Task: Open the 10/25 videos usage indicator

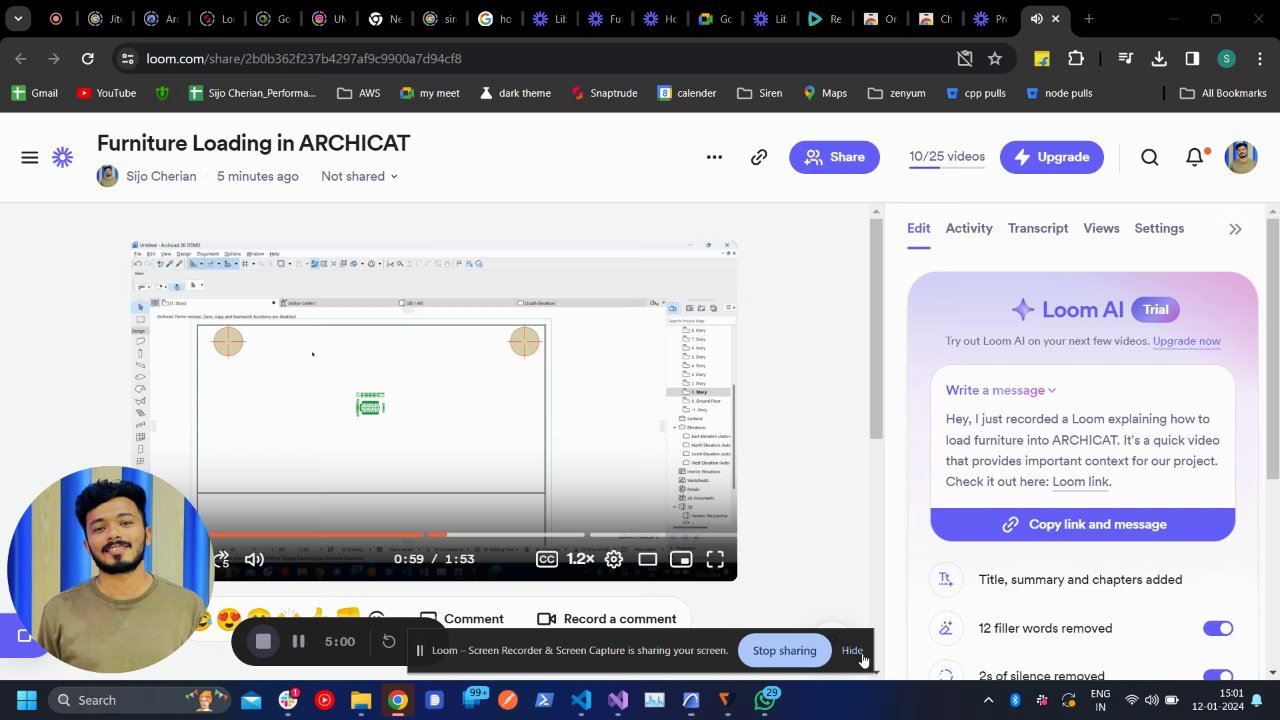Action: [947, 157]
